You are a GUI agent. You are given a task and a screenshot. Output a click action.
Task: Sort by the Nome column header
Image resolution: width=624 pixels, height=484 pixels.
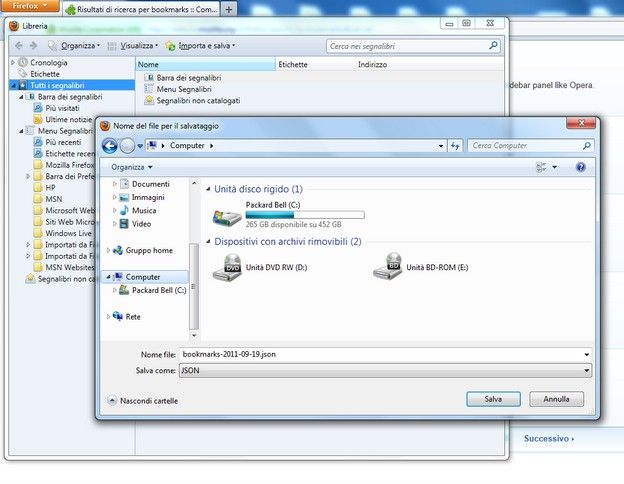pyautogui.click(x=205, y=64)
